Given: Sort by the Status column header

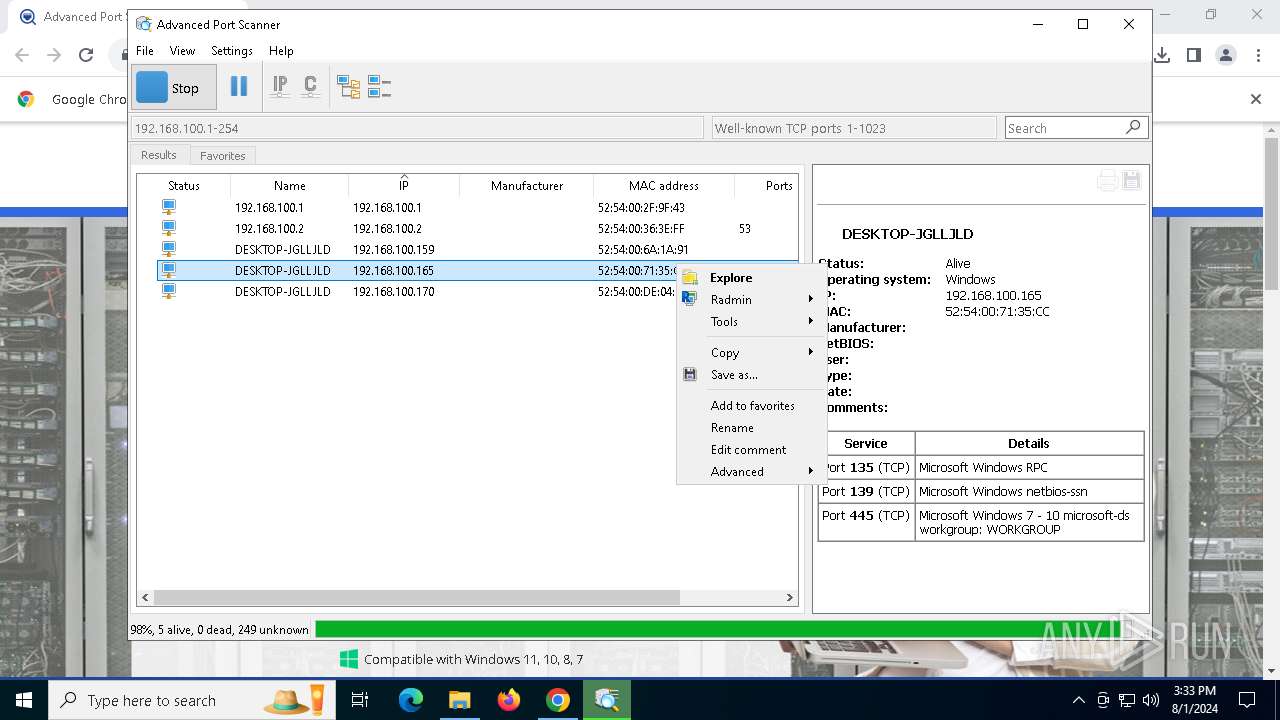Looking at the screenshot, I should pyautogui.click(x=184, y=185).
